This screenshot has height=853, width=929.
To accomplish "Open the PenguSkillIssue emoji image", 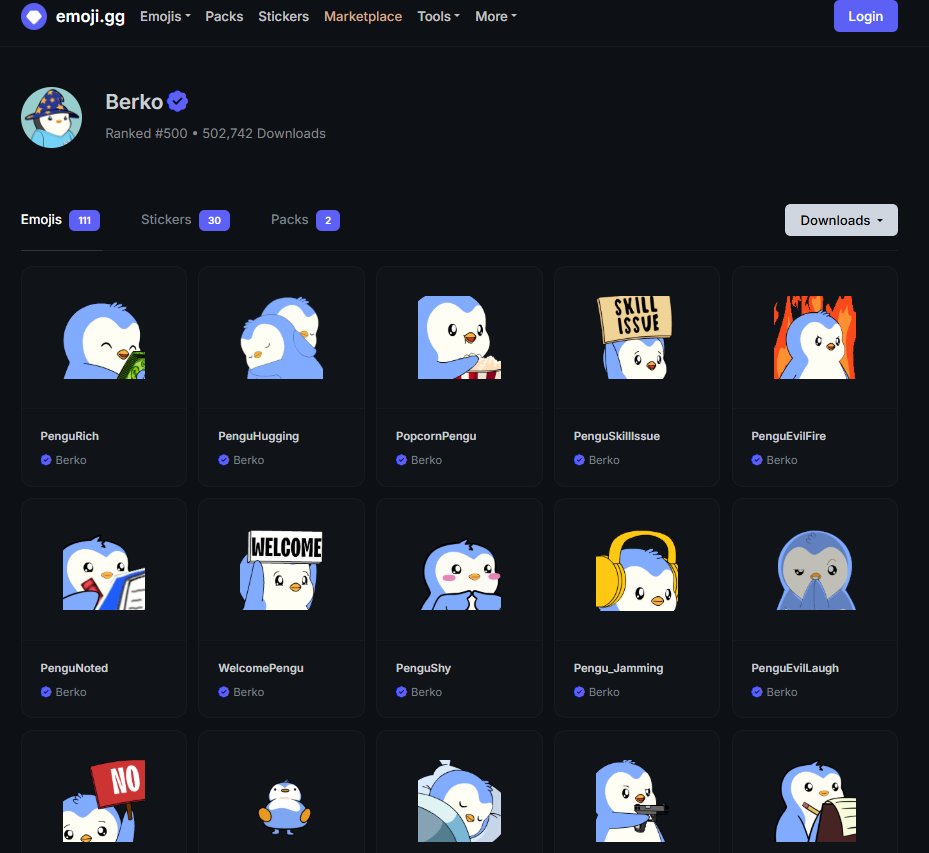I will (637, 338).
